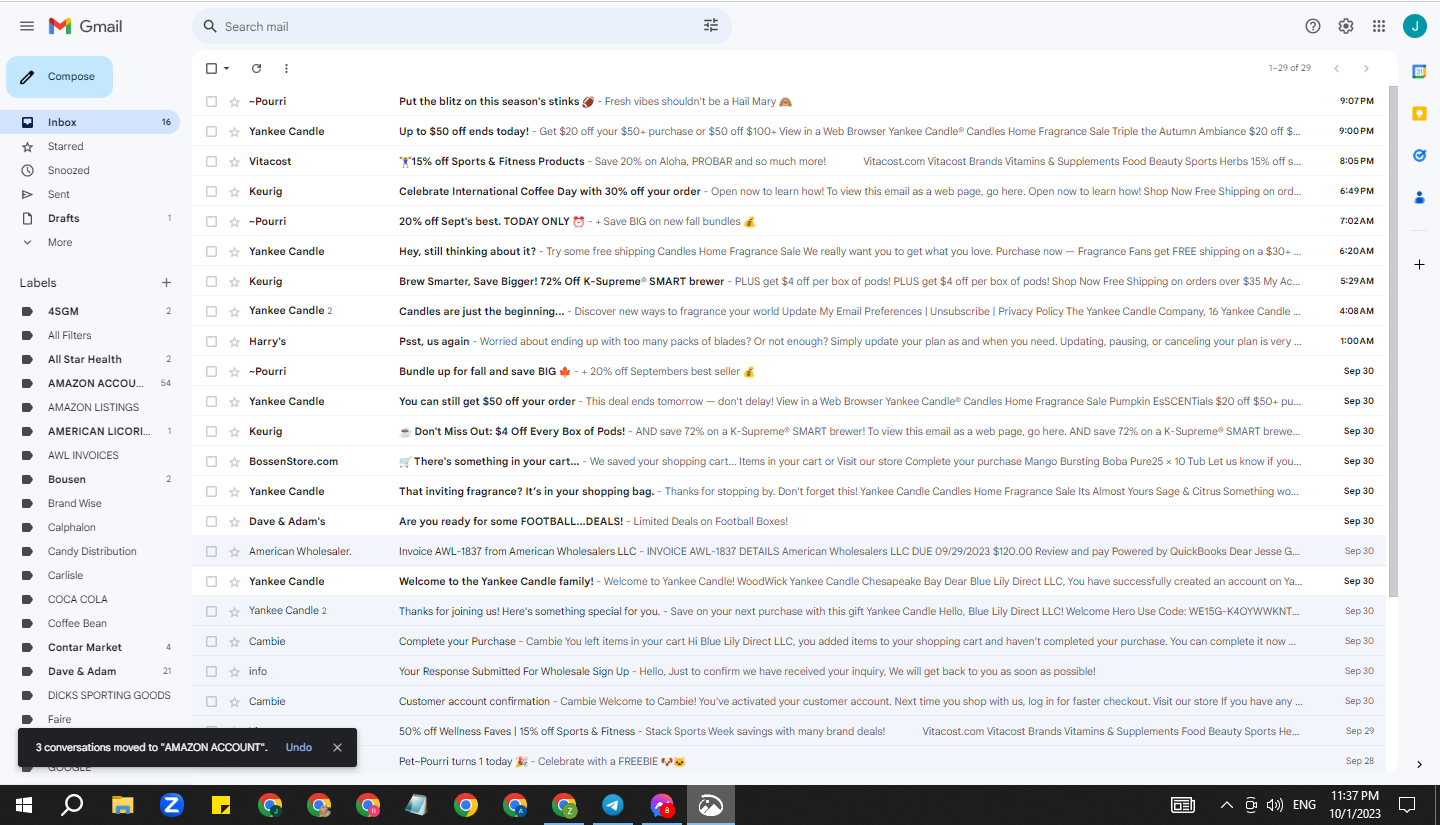This screenshot has width=1440, height=825.
Task: Open Google Calendar side panel
Action: coord(1419,71)
